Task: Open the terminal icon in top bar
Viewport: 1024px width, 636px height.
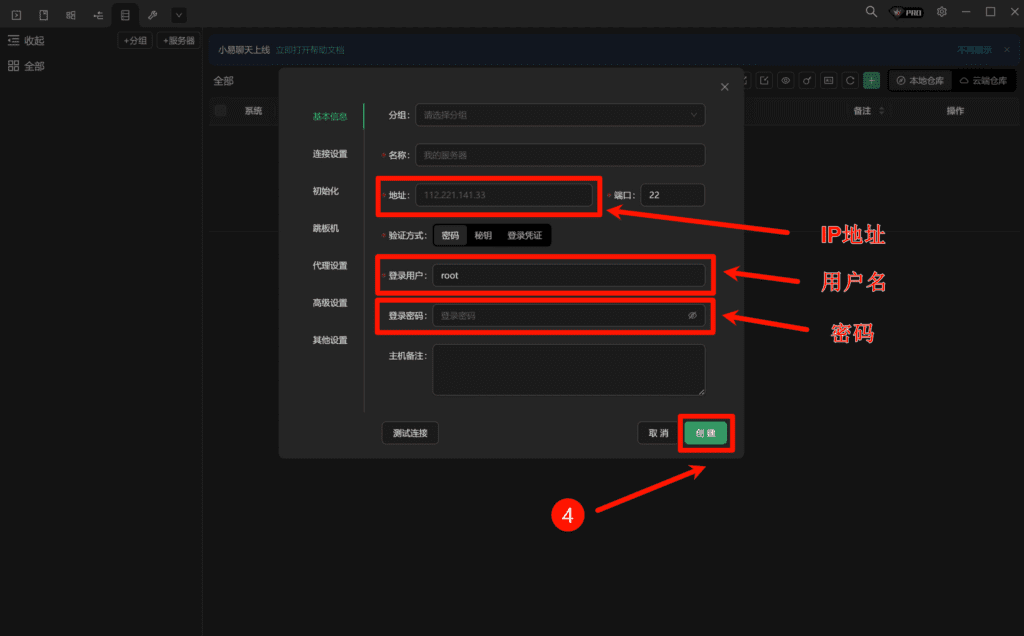Action: [x=17, y=15]
